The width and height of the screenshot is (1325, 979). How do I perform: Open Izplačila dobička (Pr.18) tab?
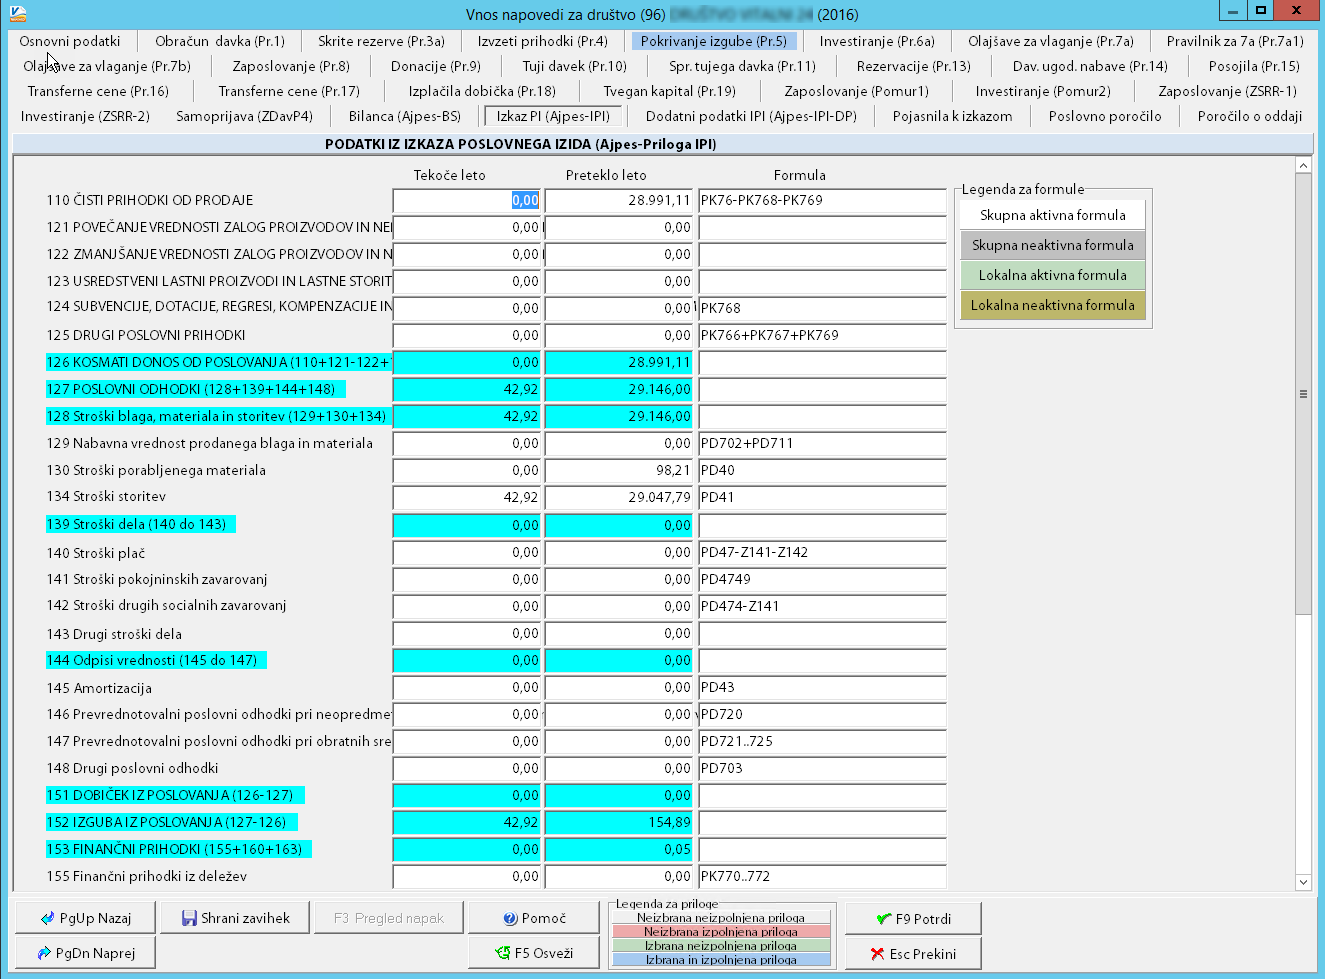coord(482,91)
